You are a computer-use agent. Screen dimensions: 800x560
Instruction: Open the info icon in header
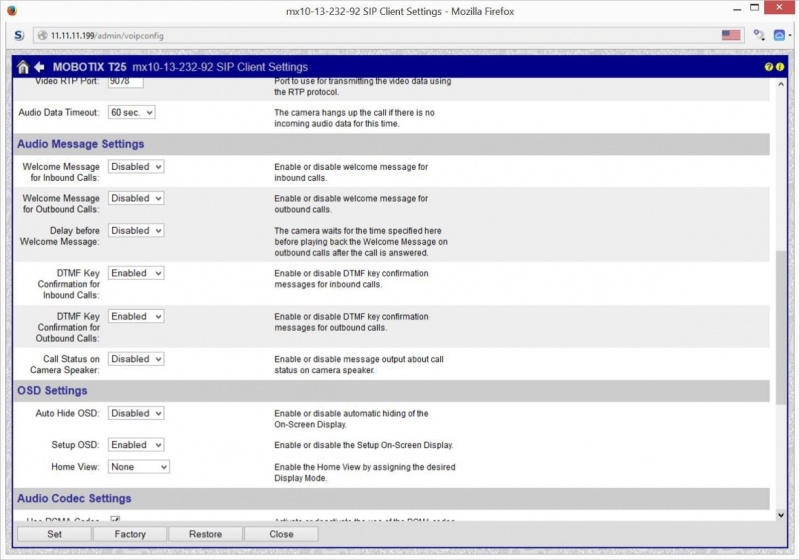pyautogui.click(x=780, y=67)
